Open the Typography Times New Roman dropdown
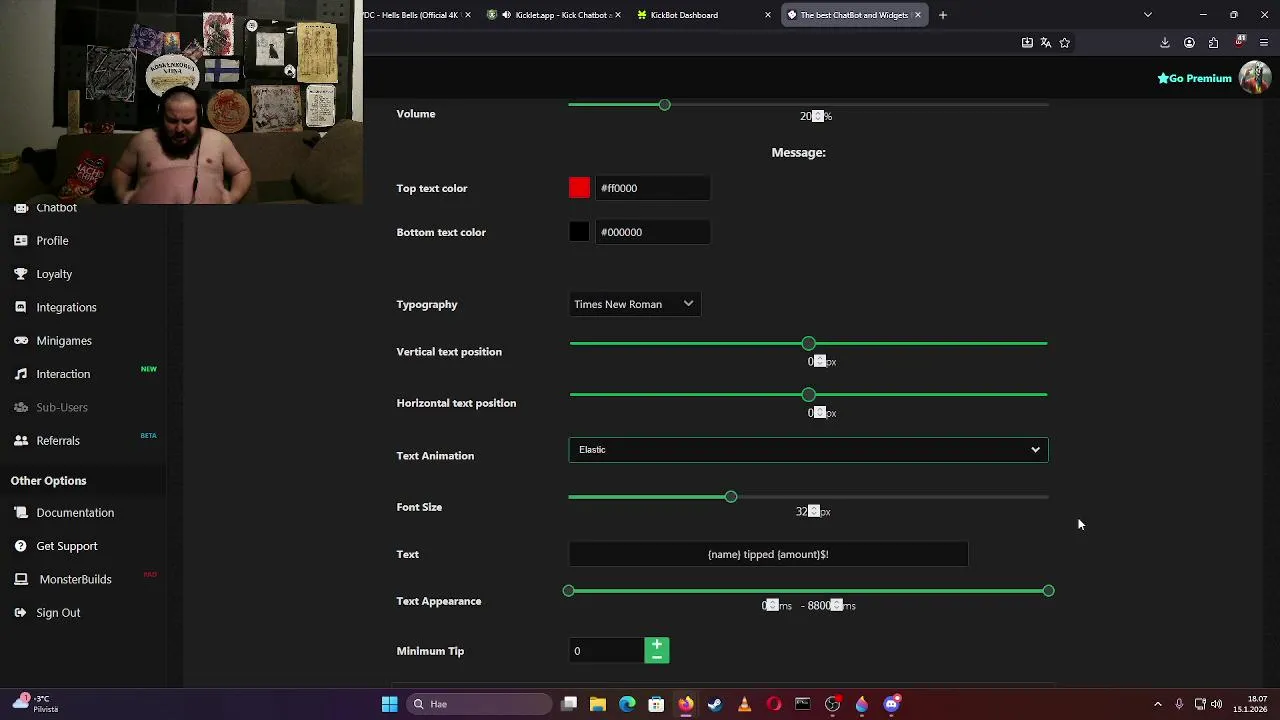The height and width of the screenshot is (720, 1280). pos(634,304)
